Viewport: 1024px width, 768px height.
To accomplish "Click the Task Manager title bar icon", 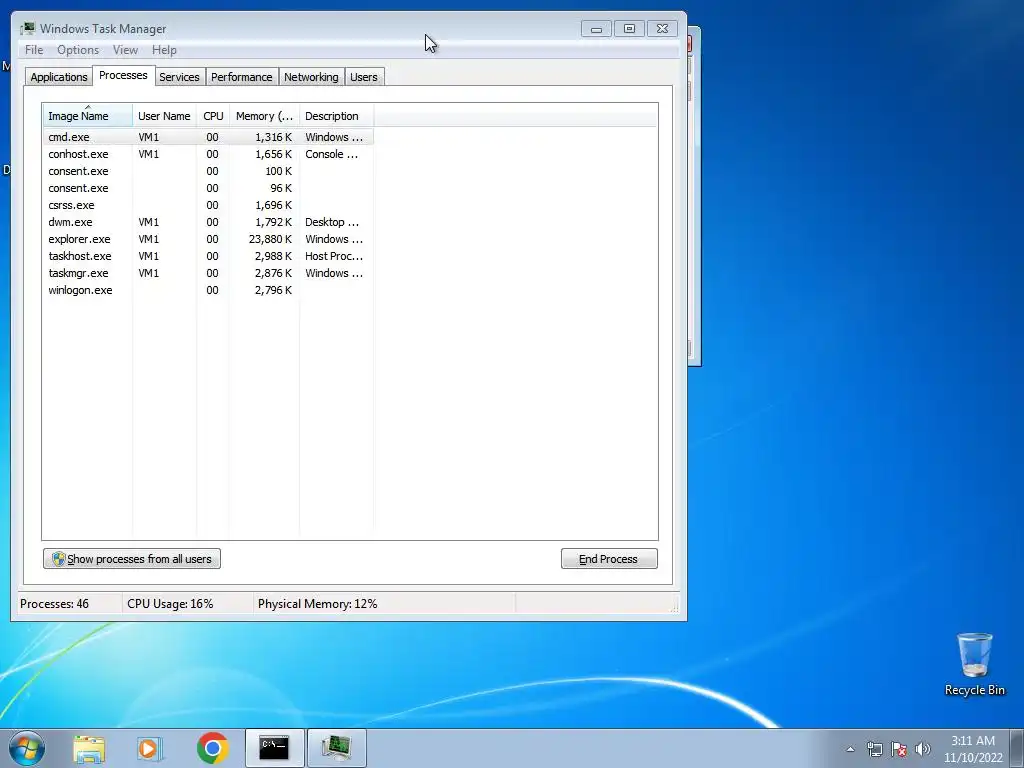I will pyautogui.click(x=27, y=28).
